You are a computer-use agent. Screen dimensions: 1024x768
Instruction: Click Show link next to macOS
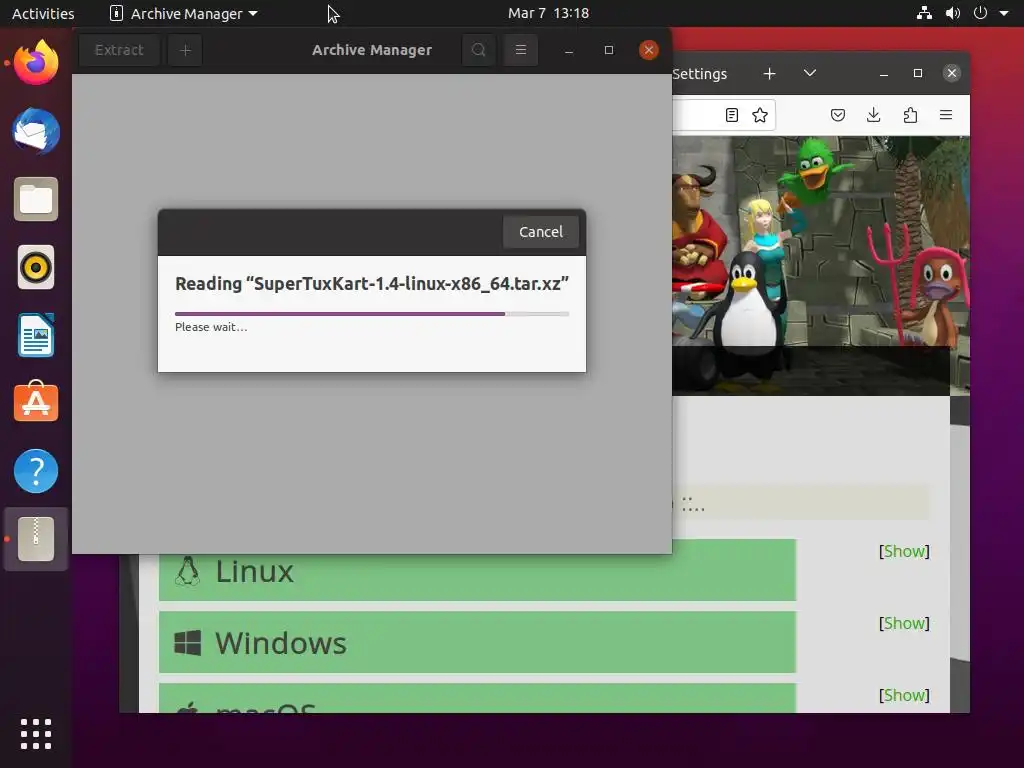point(904,695)
